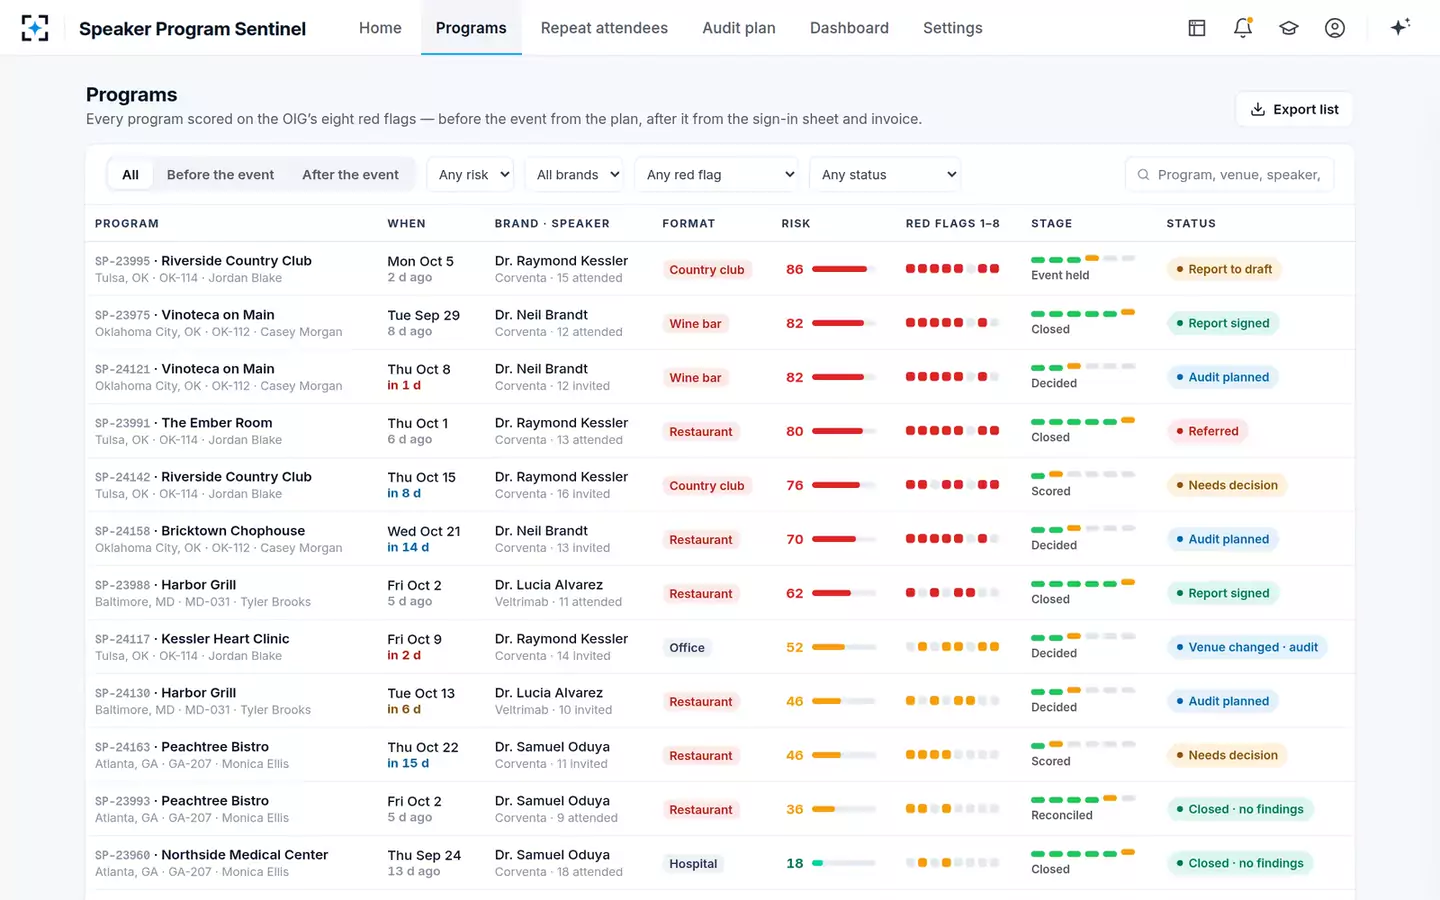
Task: Switch to the Audit plan tab
Action: coord(739,28)
